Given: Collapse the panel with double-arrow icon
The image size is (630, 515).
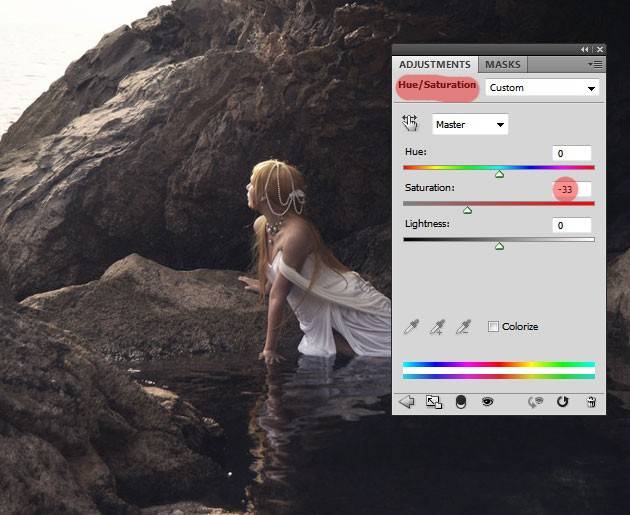Looking at the screenshot, I should click(x=584, y=49).
